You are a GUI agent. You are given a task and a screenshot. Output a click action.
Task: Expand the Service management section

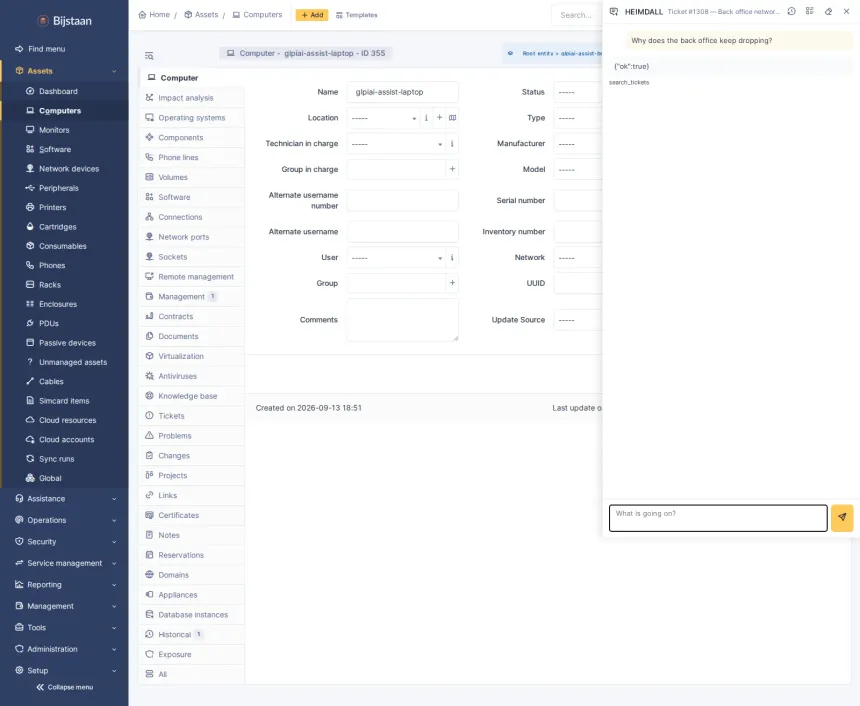(65, 563)
